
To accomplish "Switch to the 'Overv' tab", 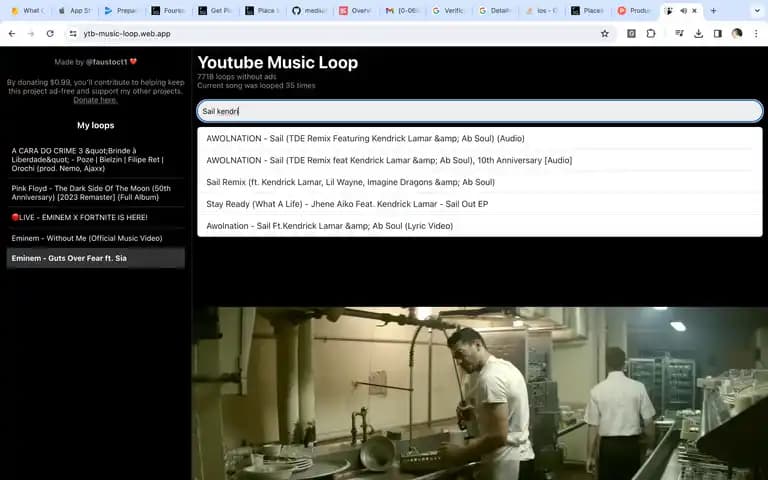I will tap(357, 10).
